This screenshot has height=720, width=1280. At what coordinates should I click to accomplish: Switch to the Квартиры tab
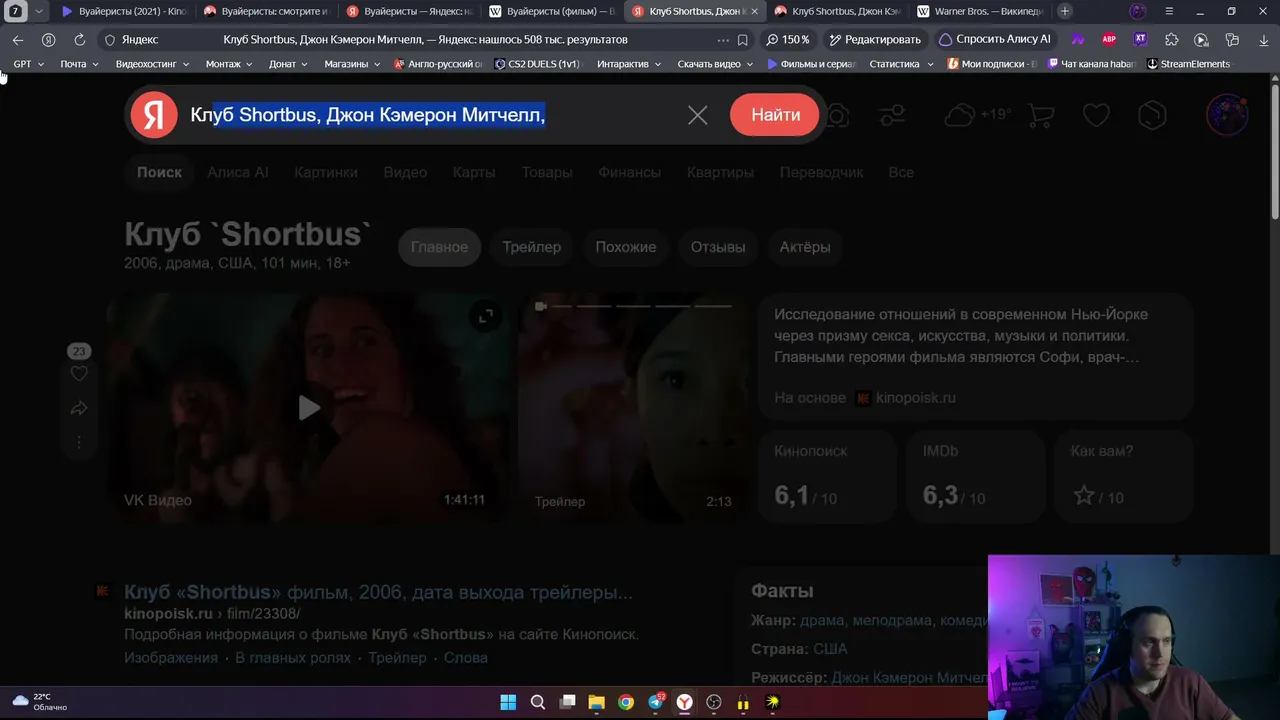[720, 172]
